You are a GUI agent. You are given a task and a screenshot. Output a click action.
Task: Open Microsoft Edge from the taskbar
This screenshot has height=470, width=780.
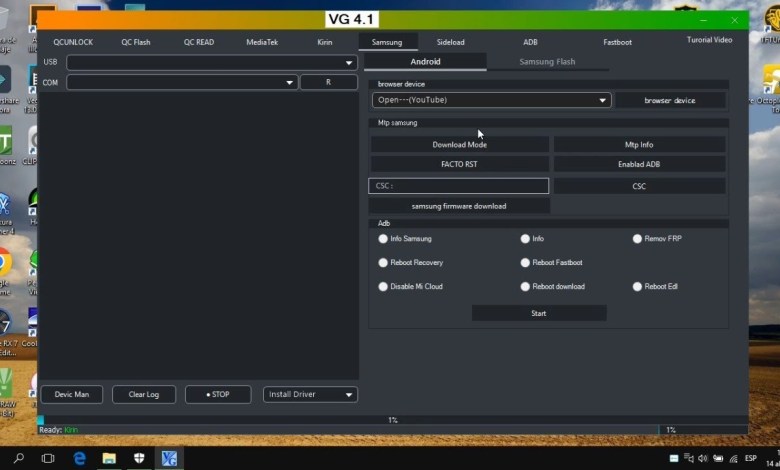(79, 458)
